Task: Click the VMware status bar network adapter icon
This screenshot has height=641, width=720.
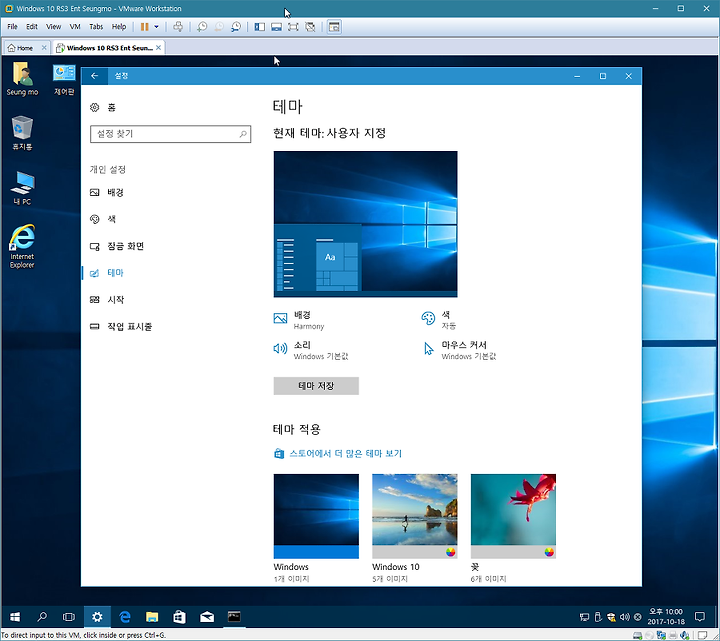Action: [x=661, y=635]
